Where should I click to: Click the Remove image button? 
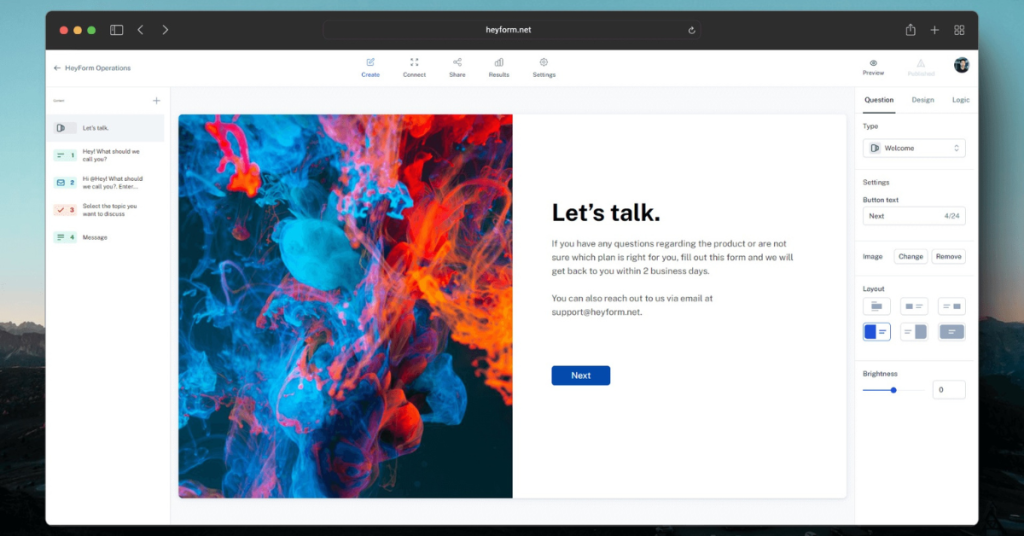948,256
